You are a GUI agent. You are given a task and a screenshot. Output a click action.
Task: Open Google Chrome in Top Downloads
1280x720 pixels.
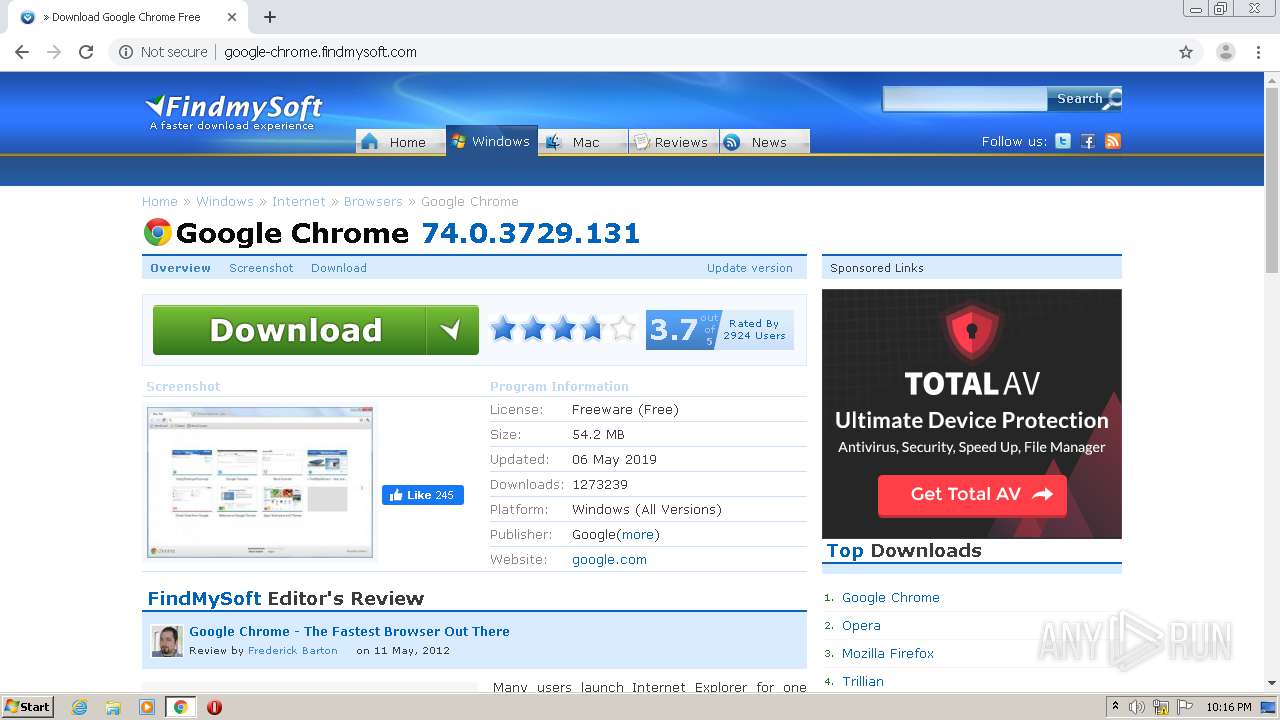coord(891,597)
